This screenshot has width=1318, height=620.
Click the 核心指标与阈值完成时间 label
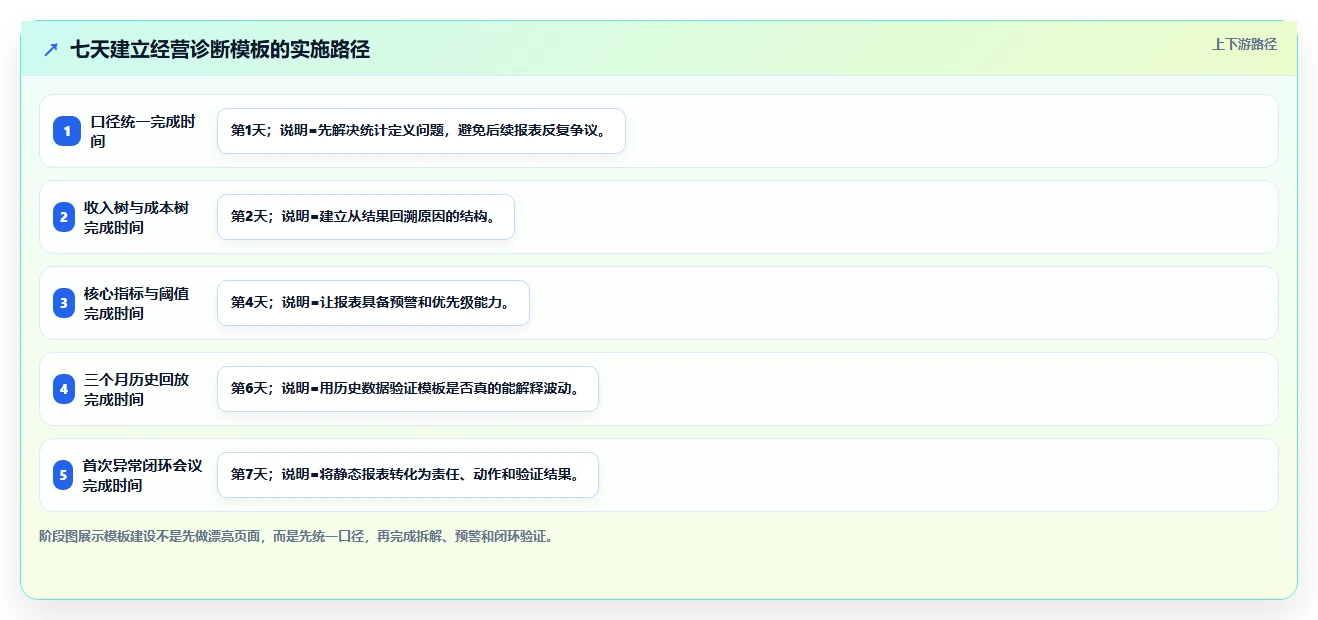tap(137, 303)
